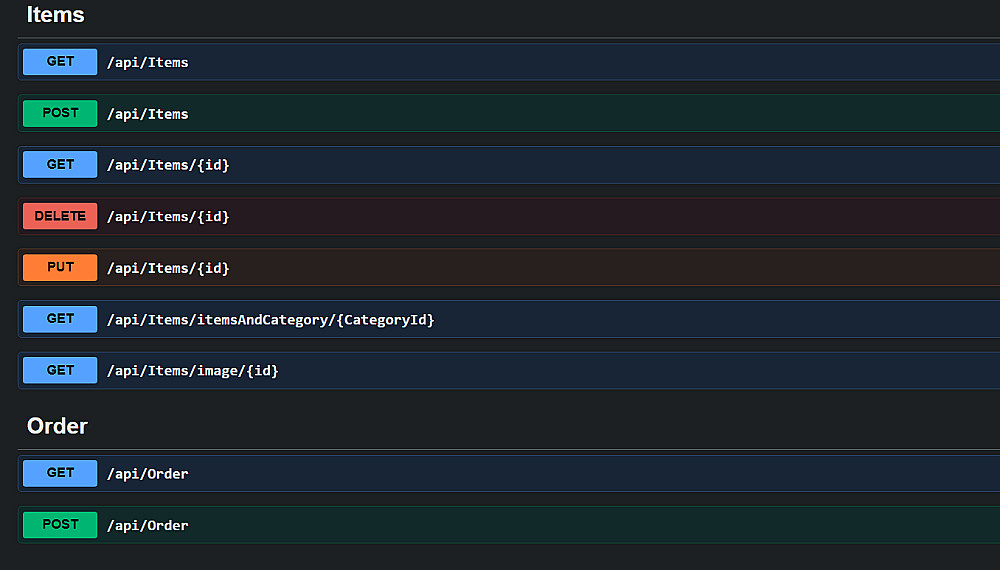
Task: Click the GET badge for /api/Items list
Action: click(x=60, y=62)
